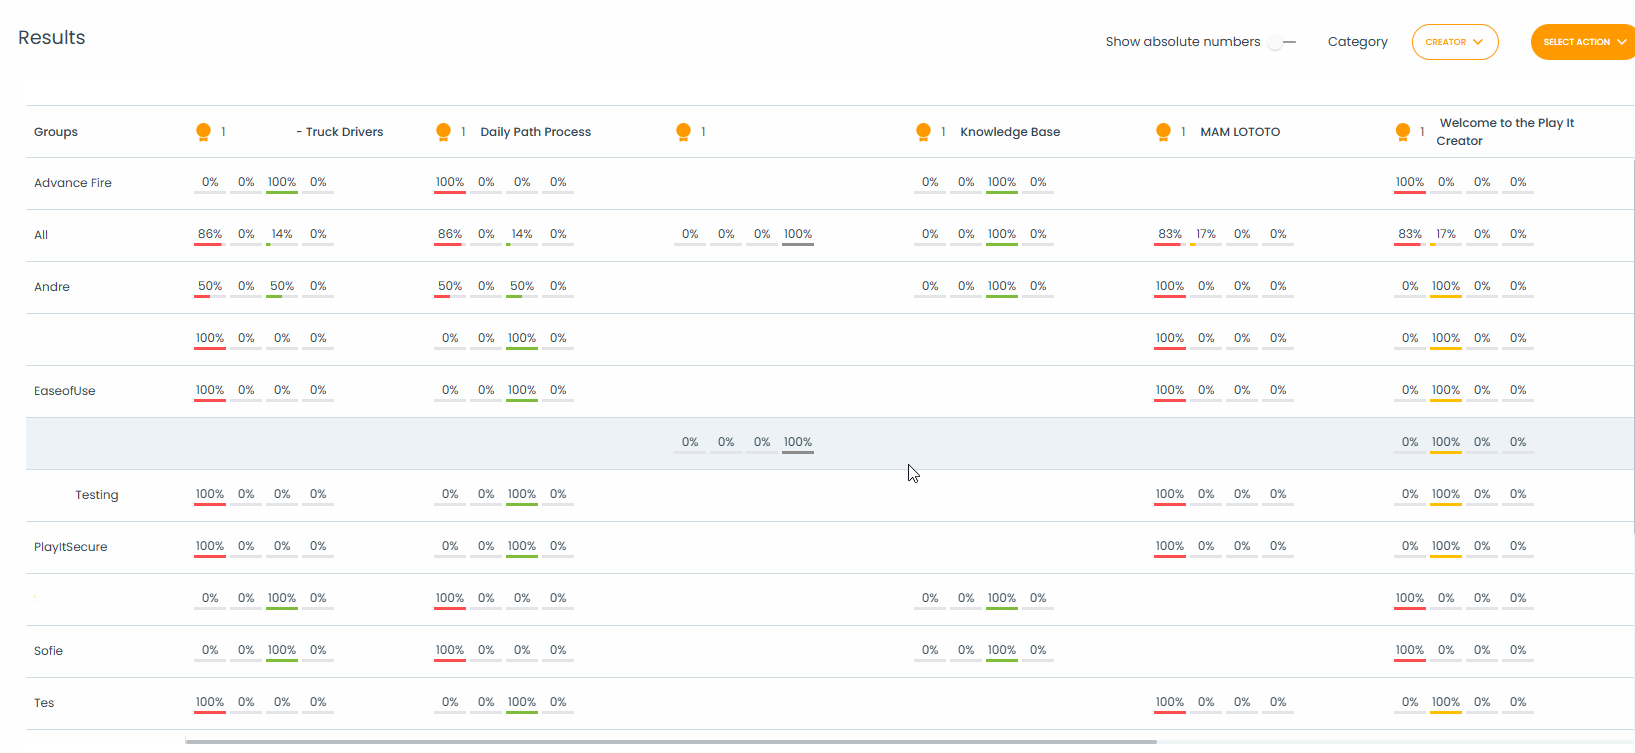This screenshot has width=1635, height=753.
Task: Open the Advance Fire group row
Action: coord(73,183)
